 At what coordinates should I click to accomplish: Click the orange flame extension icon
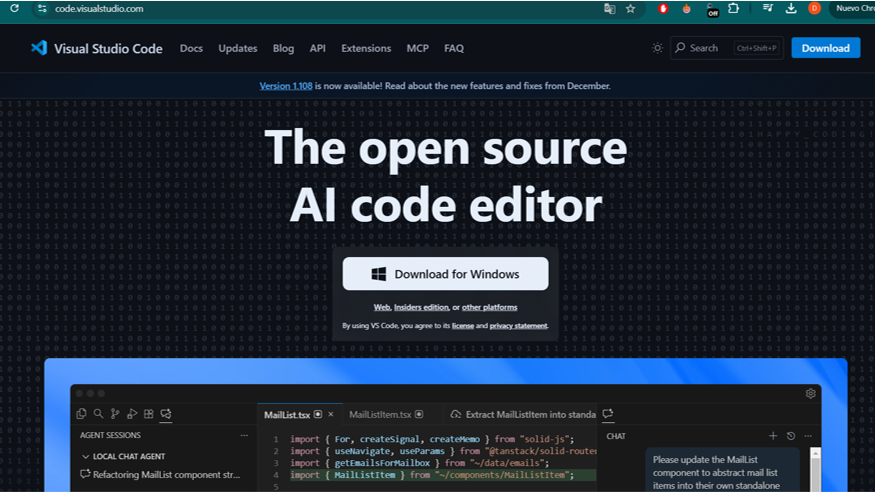[x=686, y=8]
